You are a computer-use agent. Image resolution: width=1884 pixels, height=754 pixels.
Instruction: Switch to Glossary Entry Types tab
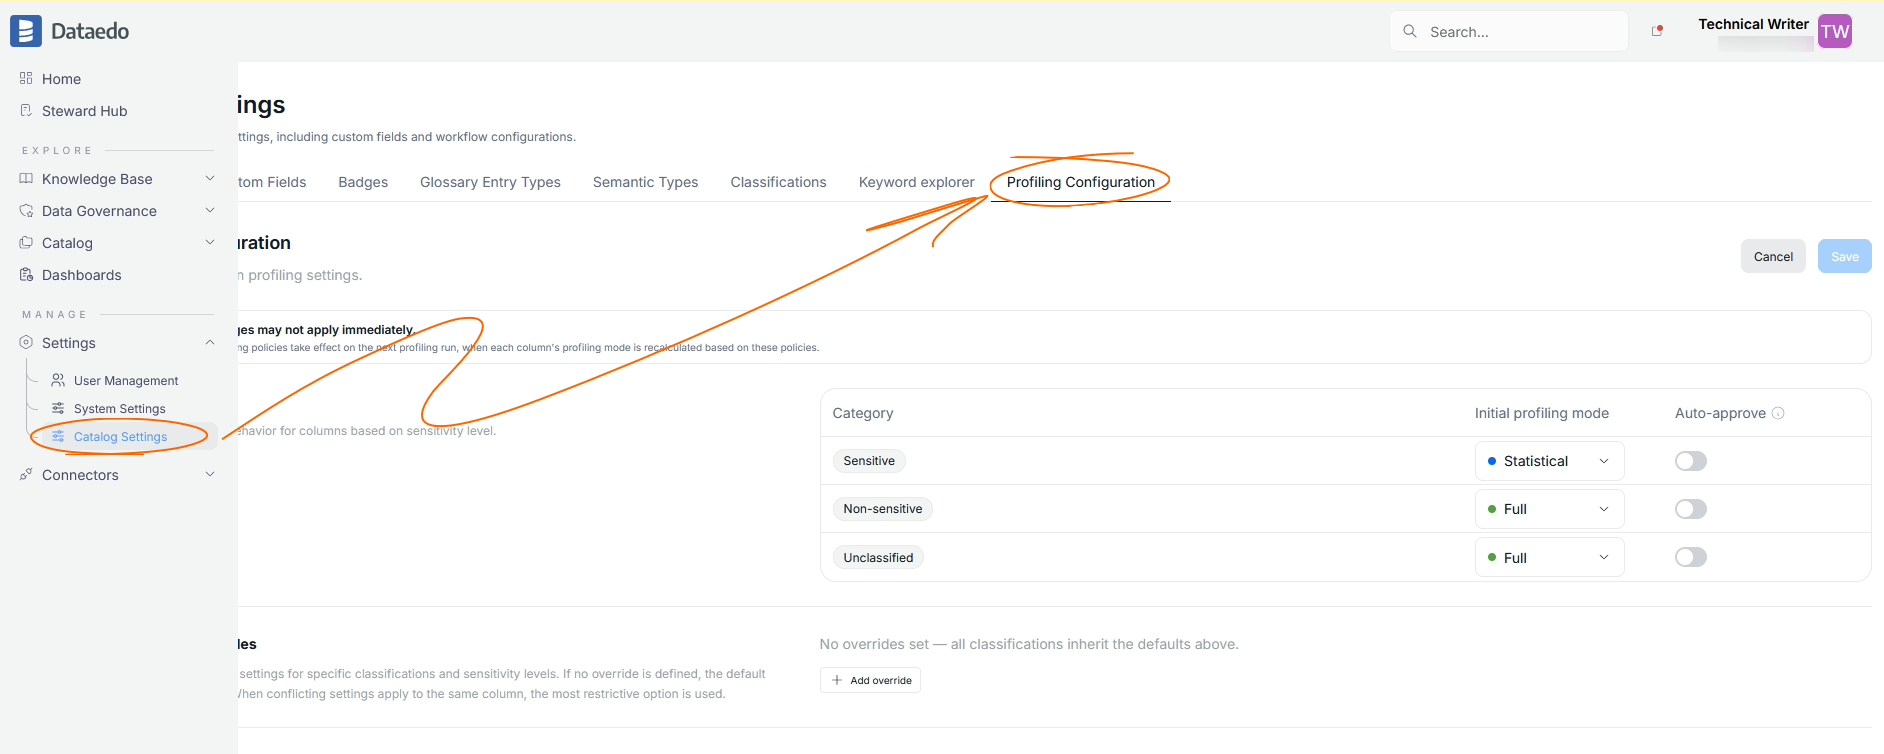click(x=490, y=182)
